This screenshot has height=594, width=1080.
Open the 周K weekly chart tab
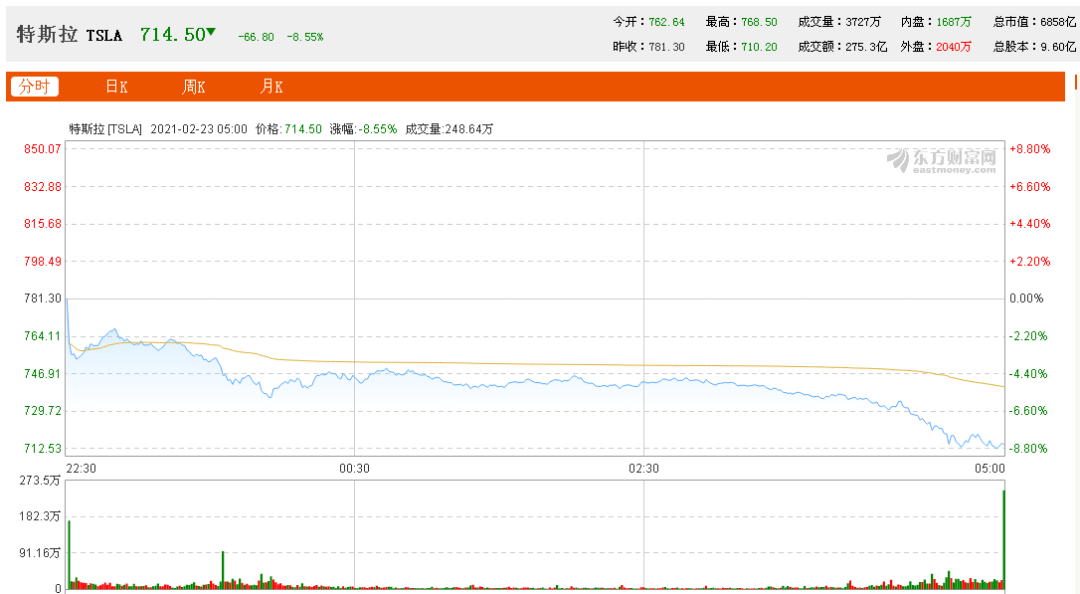click(x=194, y=87)
